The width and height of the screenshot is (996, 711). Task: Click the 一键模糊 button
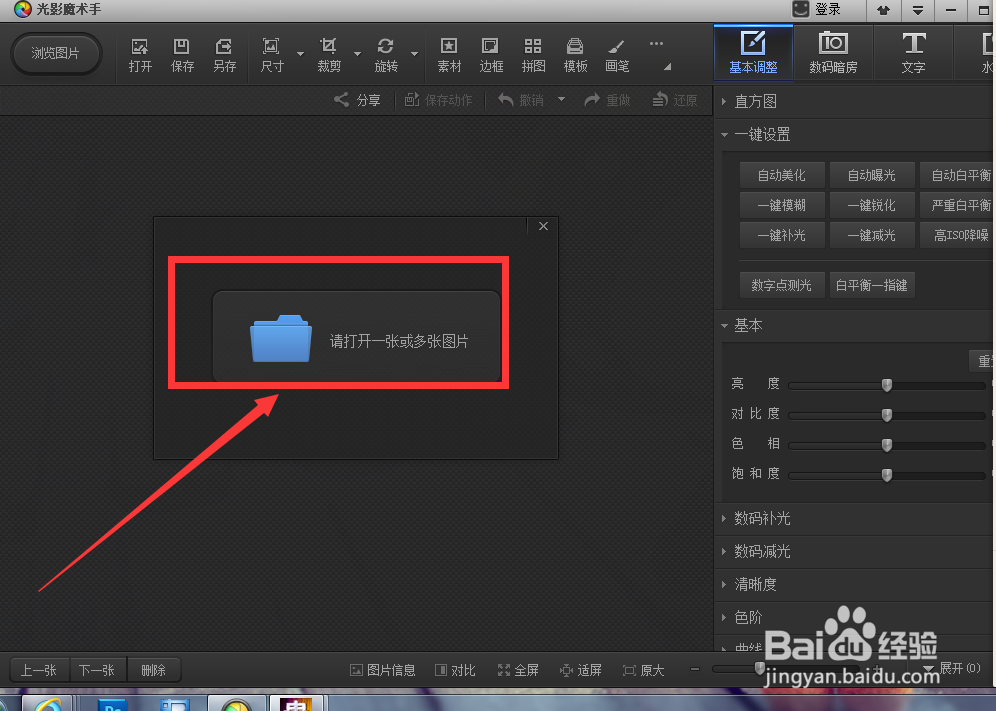coord(782,205)
